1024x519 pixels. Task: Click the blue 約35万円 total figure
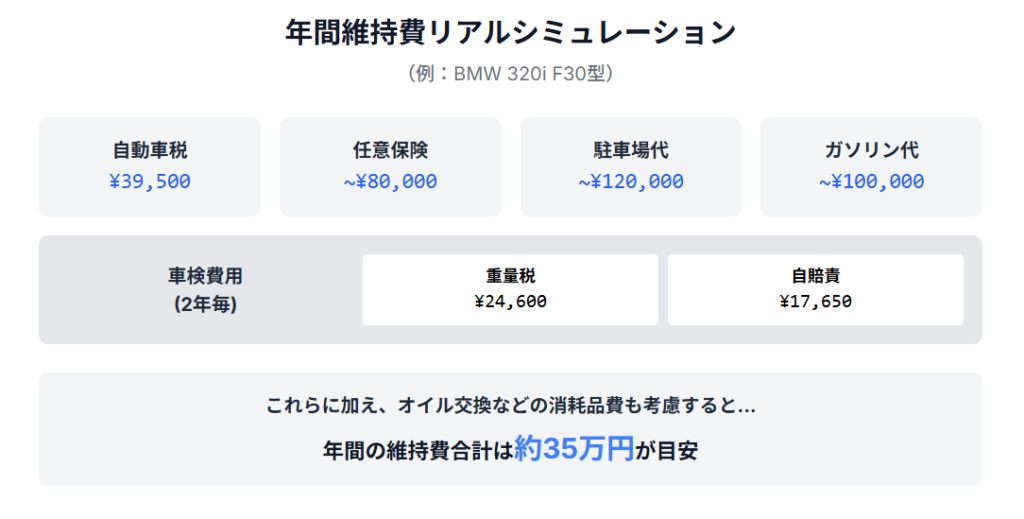[574, 448]
